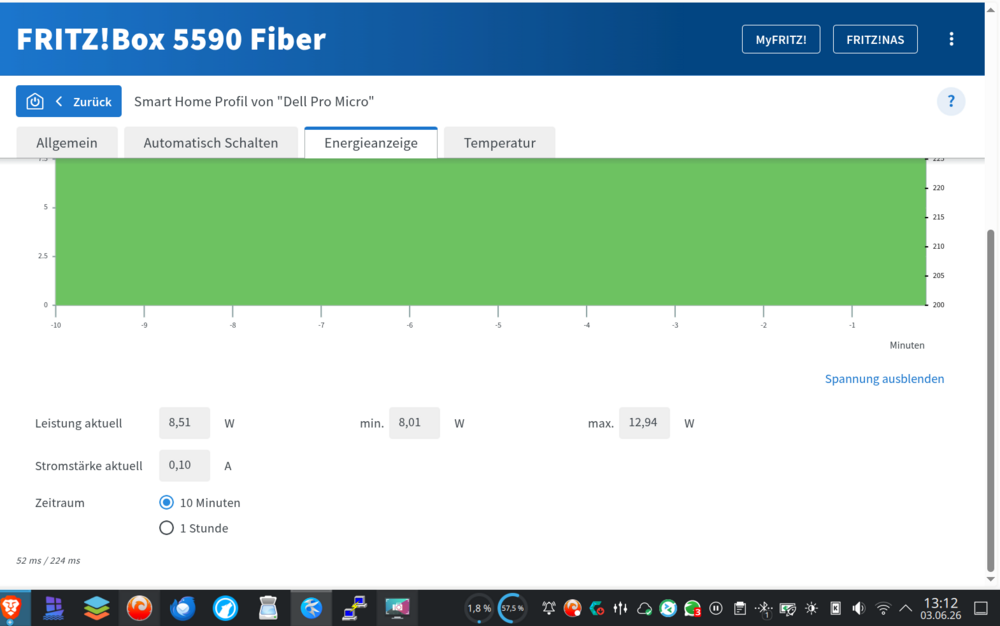The image size is (1000, 626).
Task: Click the 'Zeitraum' label
Action: pos(60,503)
